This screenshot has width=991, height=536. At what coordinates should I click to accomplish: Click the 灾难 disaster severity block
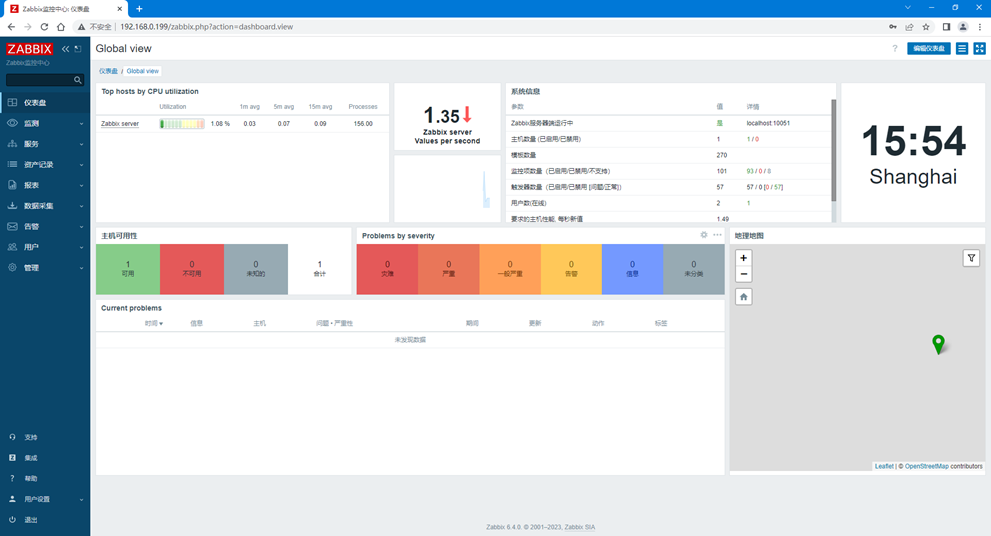tap(387, 269)
